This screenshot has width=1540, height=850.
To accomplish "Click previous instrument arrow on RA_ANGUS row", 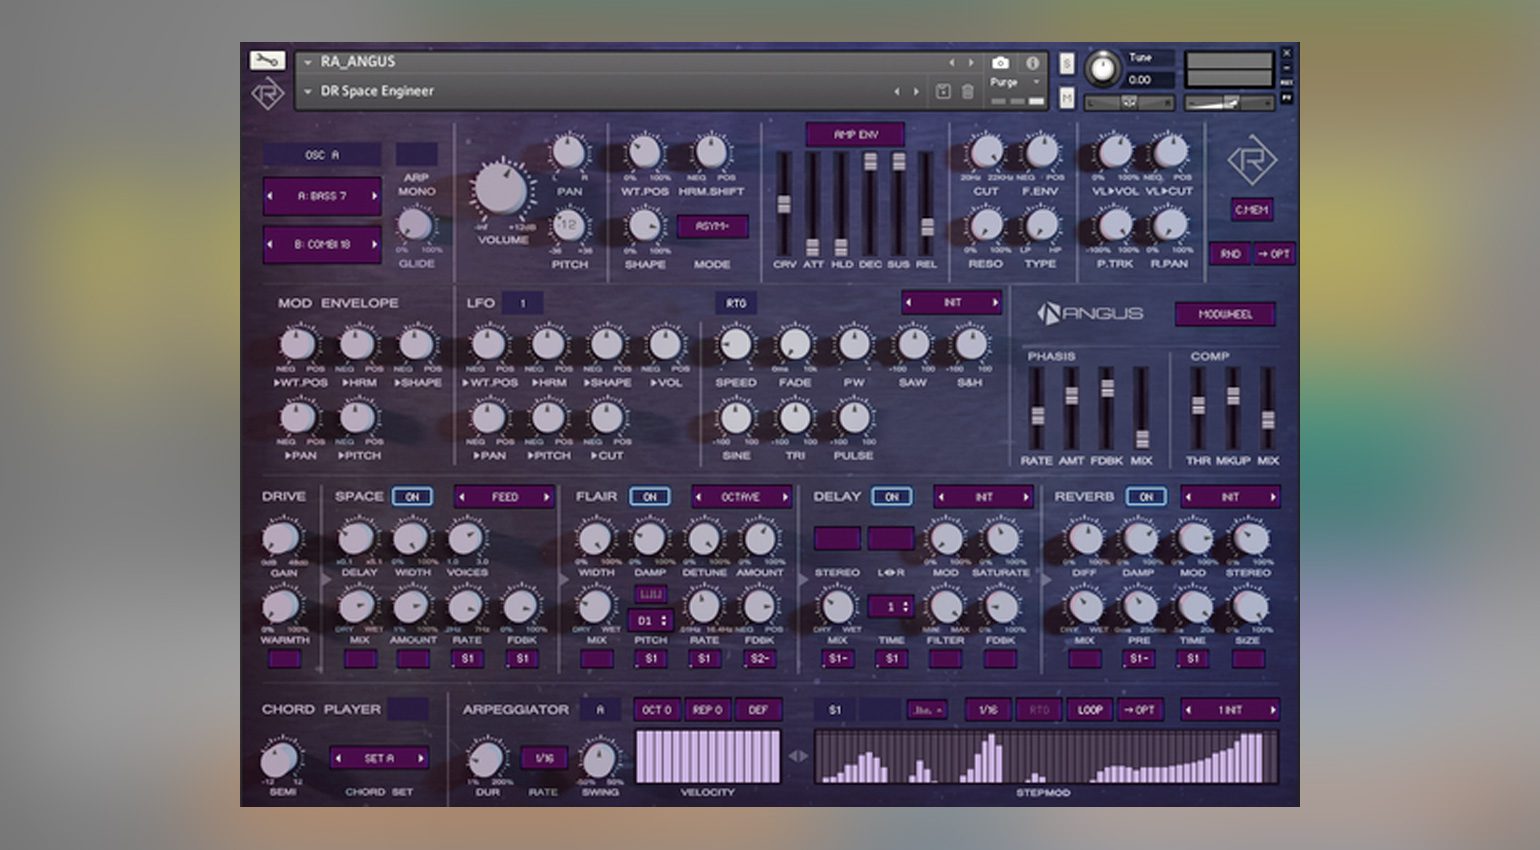I will point(951,62).
